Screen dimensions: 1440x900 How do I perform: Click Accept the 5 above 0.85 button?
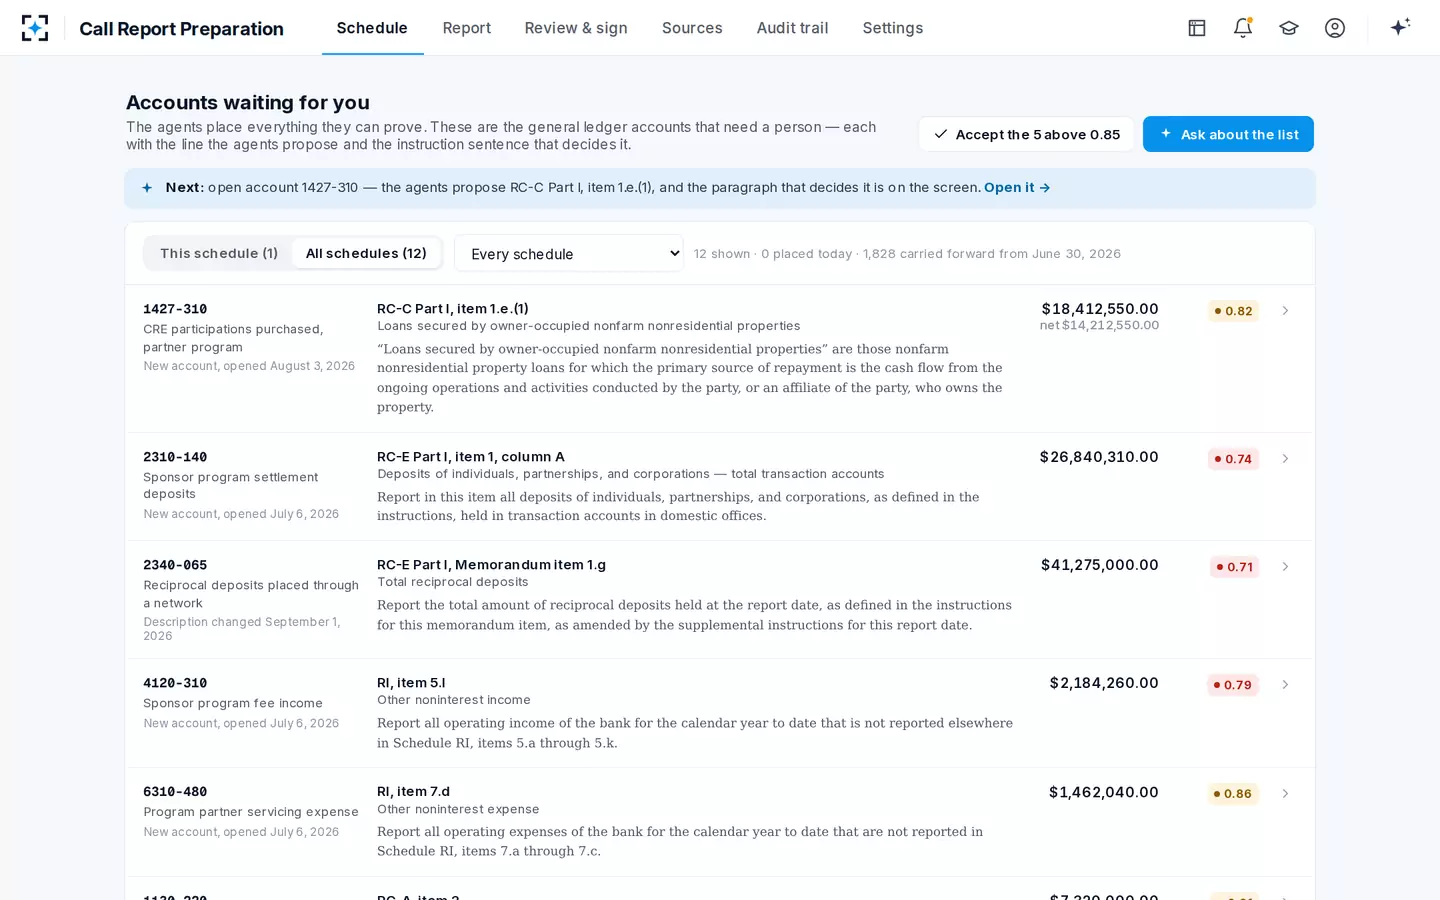click(1026, 134)
